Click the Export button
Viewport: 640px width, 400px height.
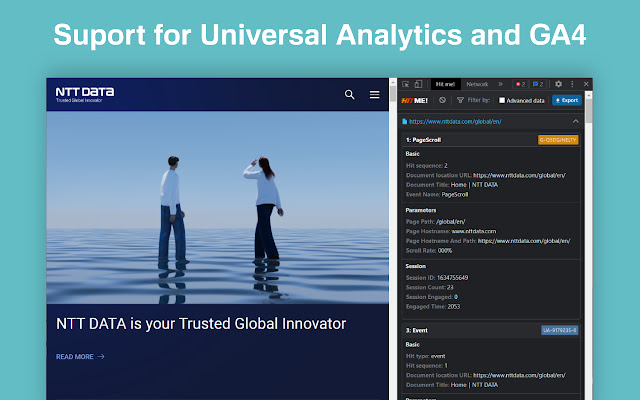tap(567, 100)
